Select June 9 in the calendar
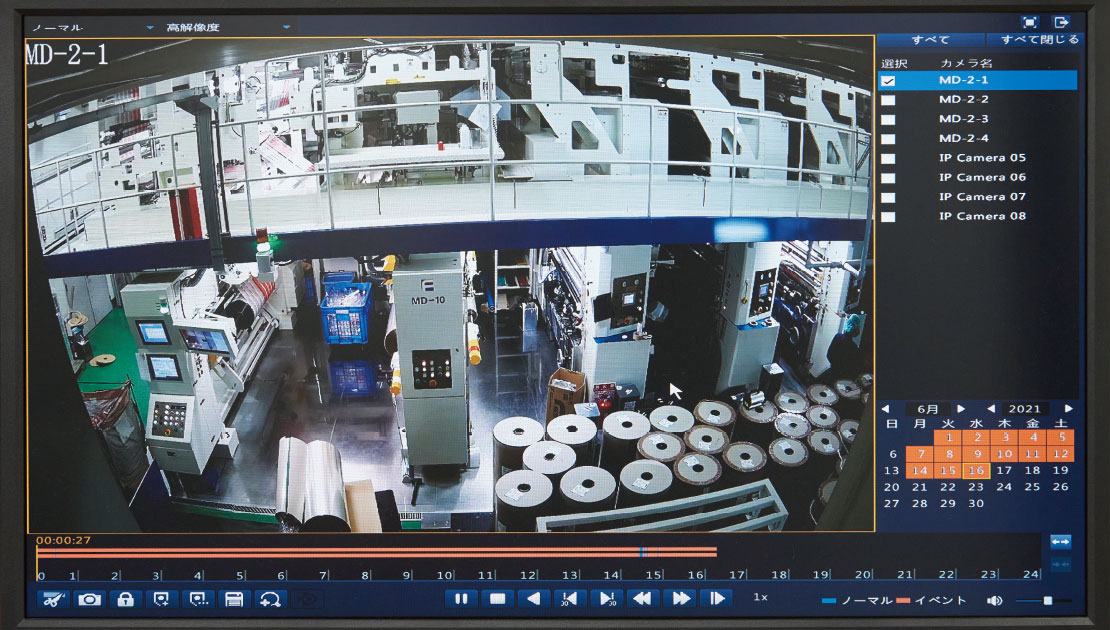Image resolution: width=1110 pixels, height=630 pixels. click(976, 454)
